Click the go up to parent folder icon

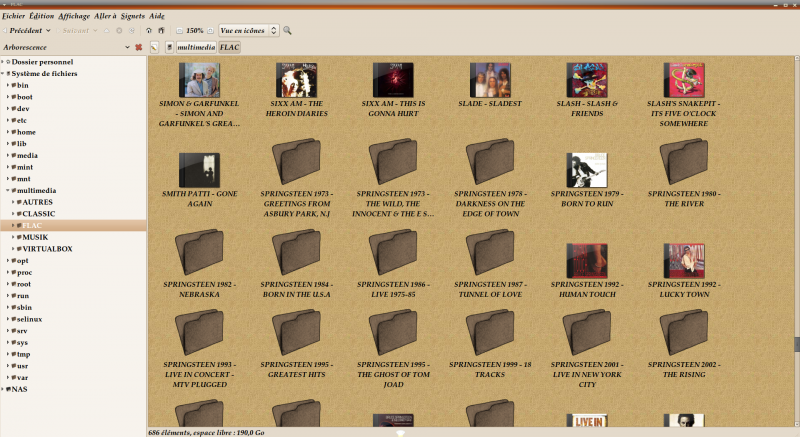[107, 31]
